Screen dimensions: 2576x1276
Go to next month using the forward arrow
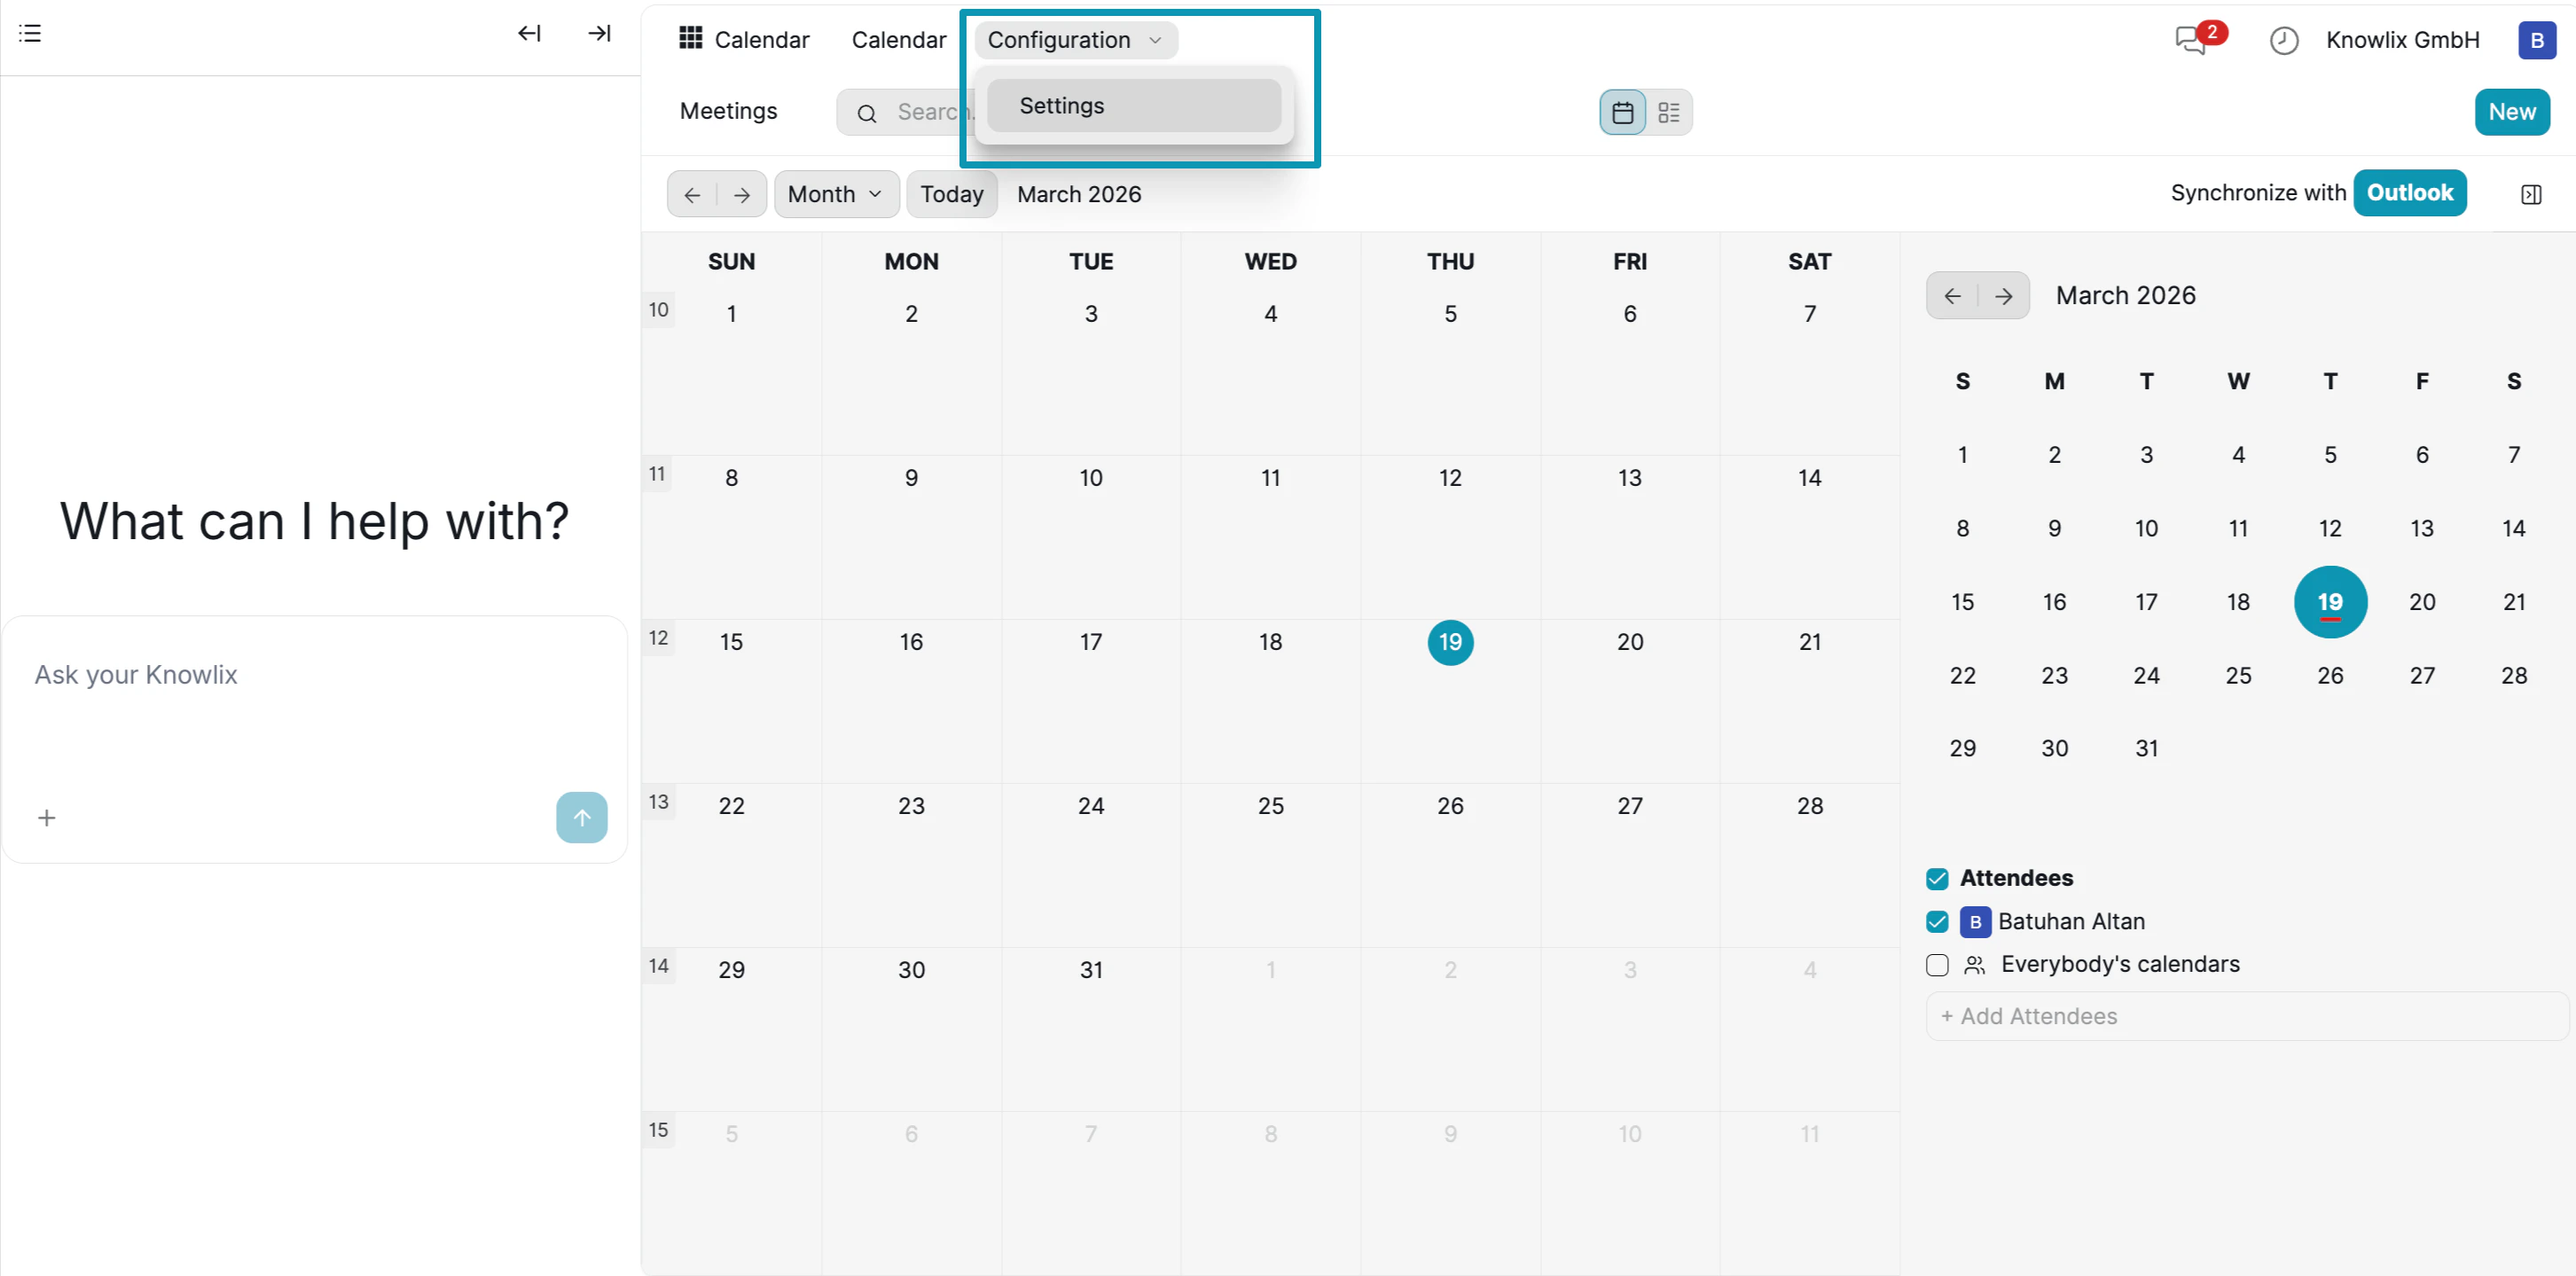click(x=741, y=194)
